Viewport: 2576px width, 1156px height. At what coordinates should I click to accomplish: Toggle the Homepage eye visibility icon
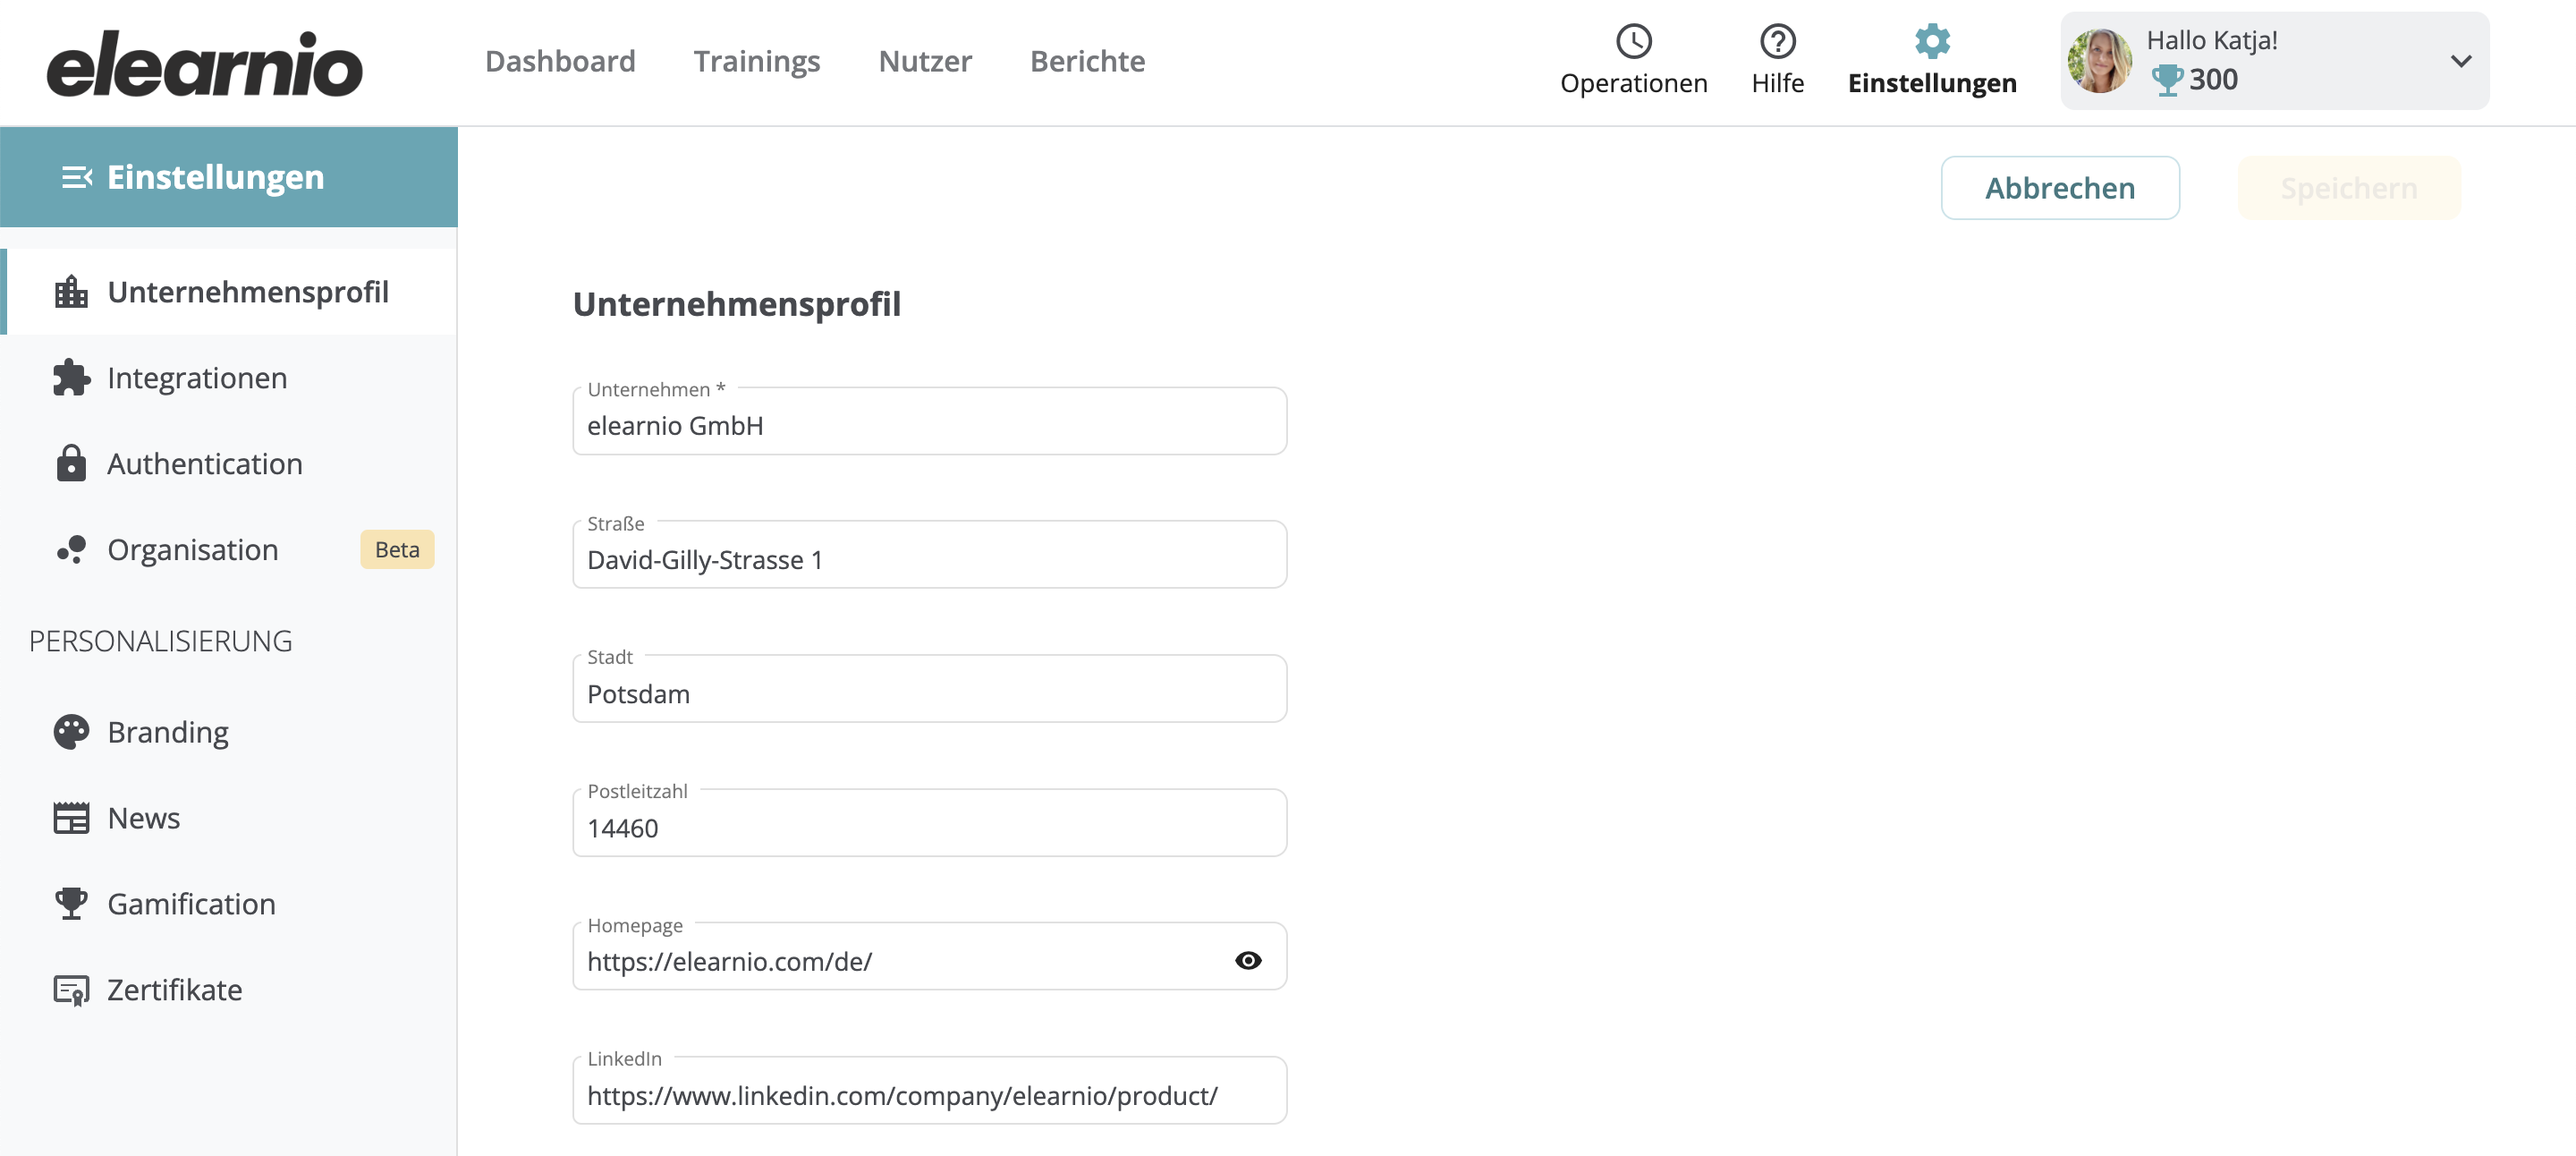pos(1247,960)
